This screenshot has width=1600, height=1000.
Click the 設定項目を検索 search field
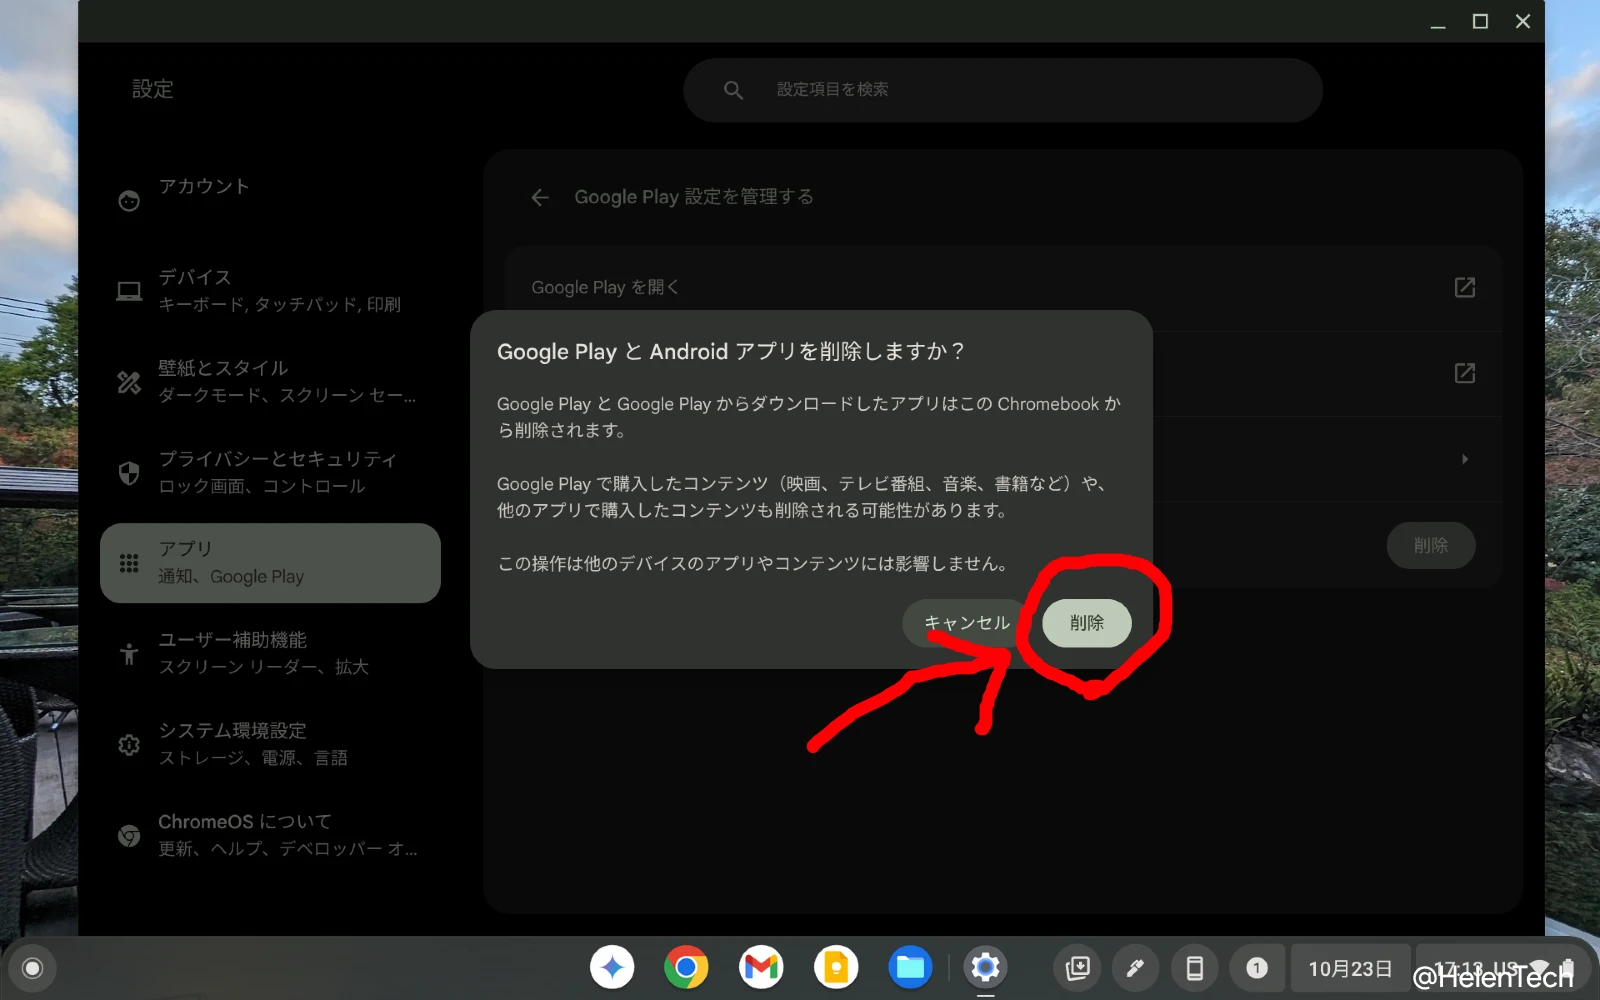click(1002, 90)
